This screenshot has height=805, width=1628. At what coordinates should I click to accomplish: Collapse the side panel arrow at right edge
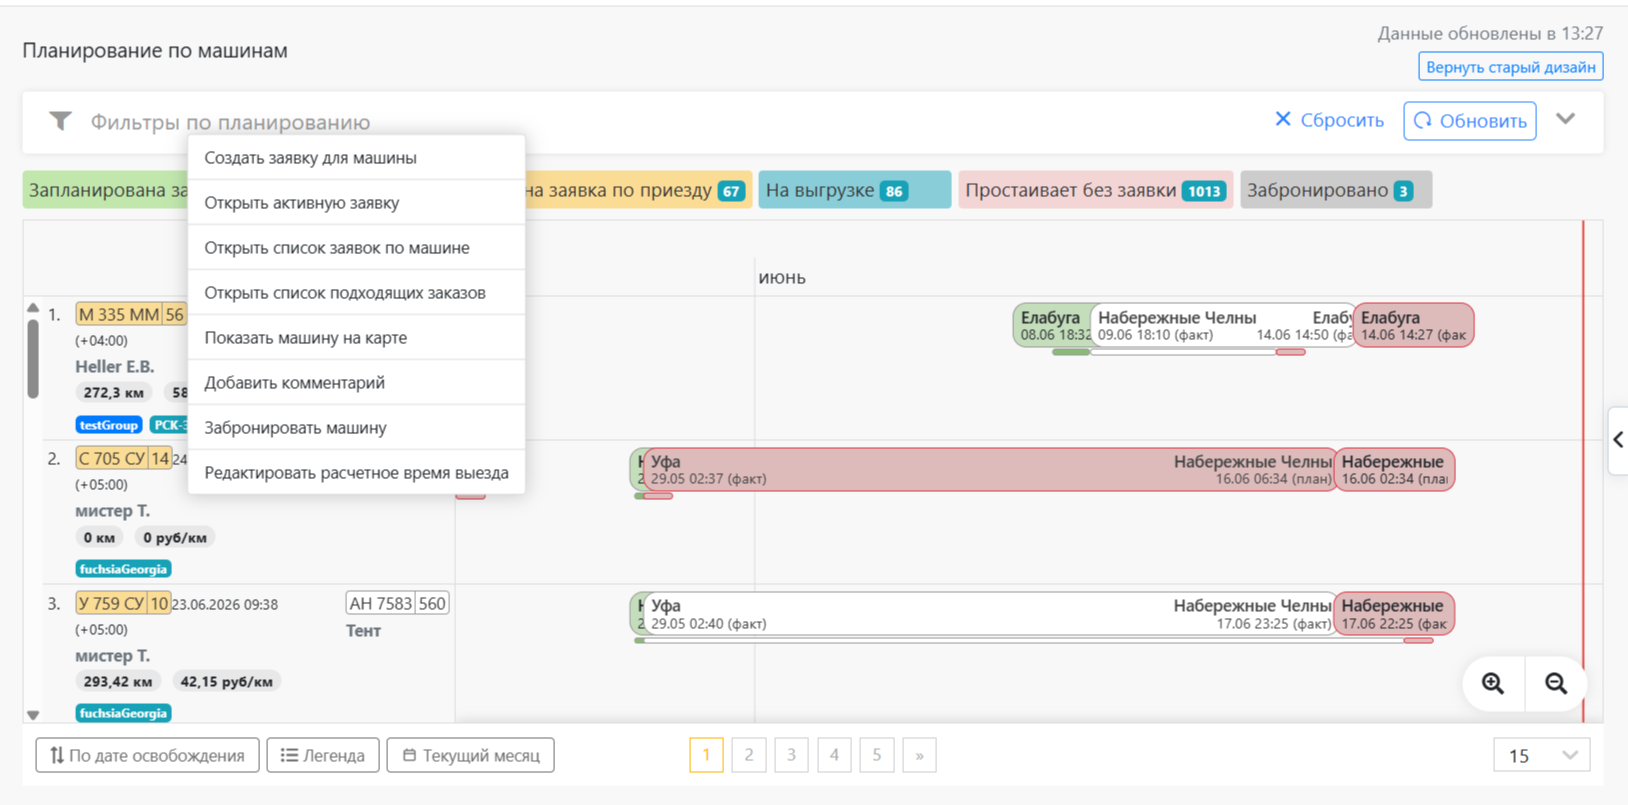(x=1618, y=440)
